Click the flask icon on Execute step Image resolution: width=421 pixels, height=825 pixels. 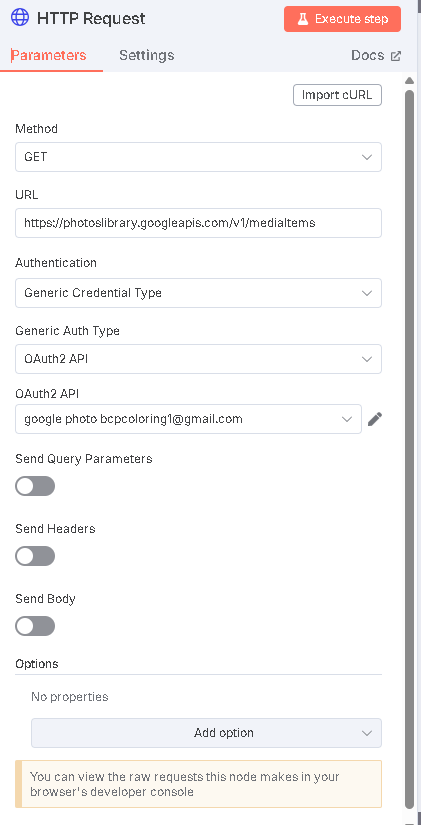(x=303, y=19)
